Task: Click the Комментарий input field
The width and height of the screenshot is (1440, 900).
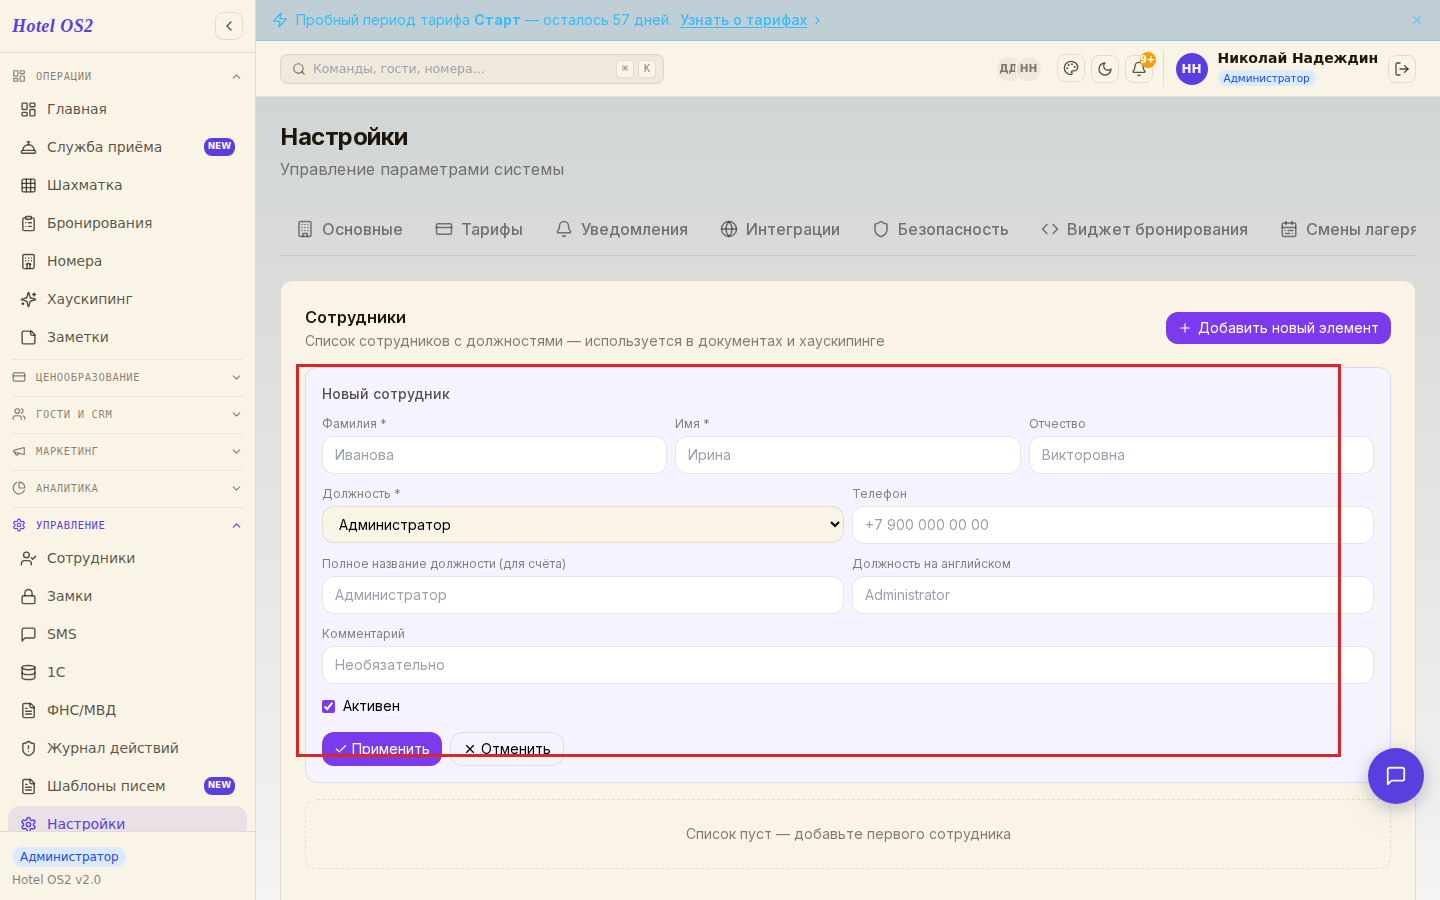Action: point(848,665)
